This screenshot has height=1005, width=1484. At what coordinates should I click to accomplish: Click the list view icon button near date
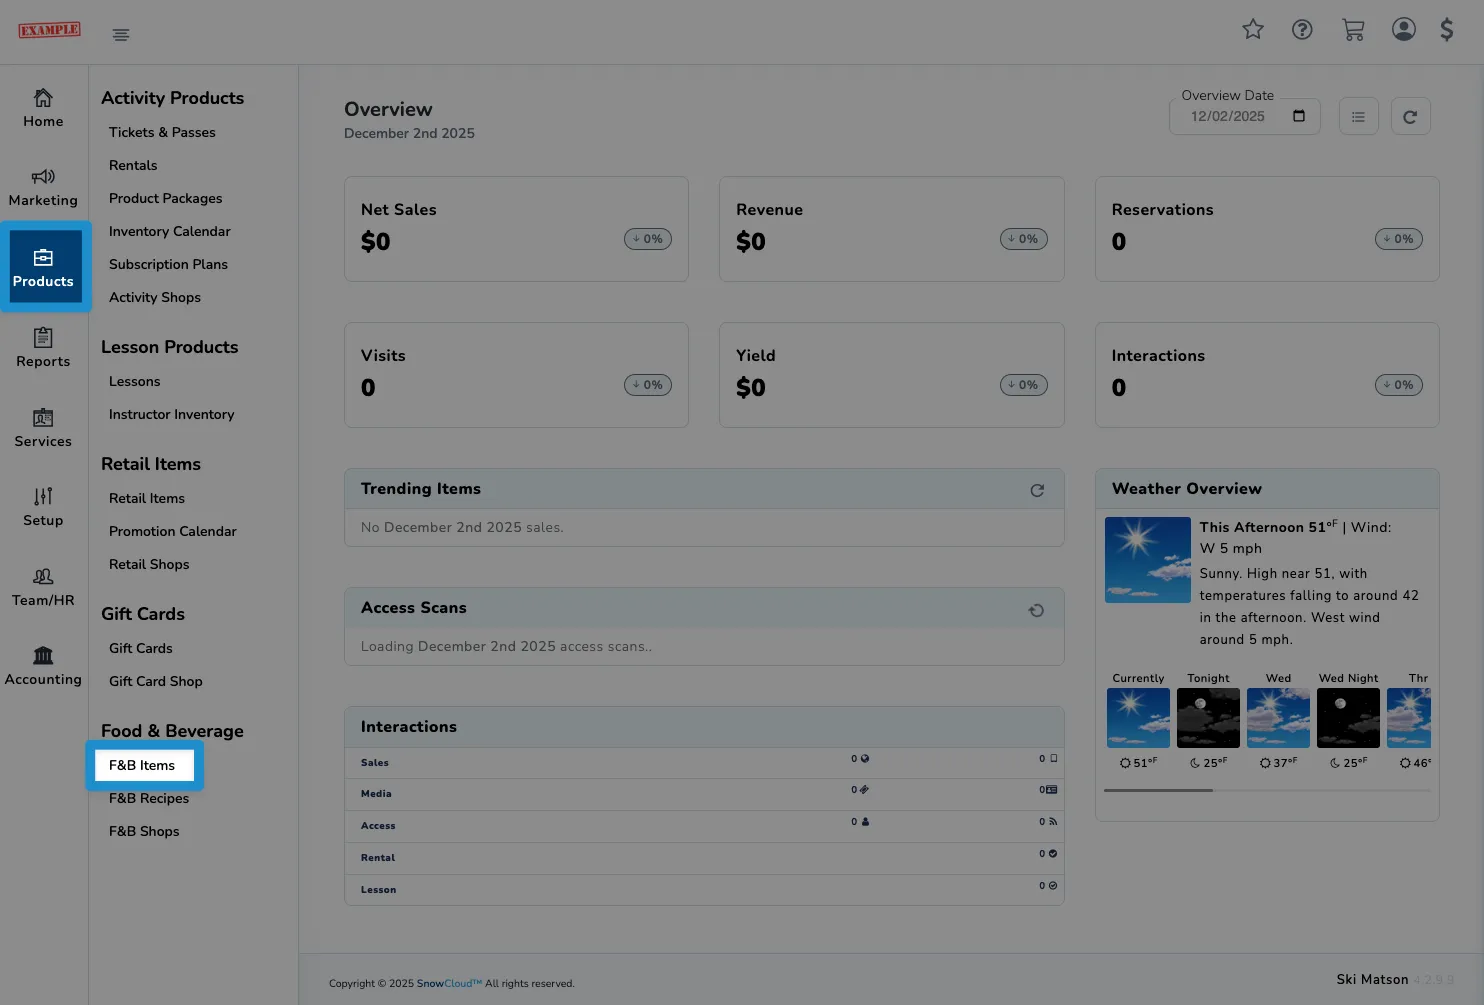click(x=1358, y=117)
